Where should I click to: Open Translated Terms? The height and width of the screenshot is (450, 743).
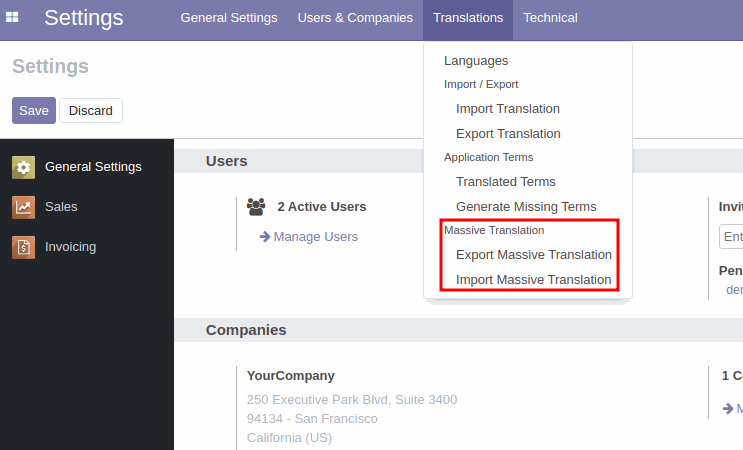506,182
